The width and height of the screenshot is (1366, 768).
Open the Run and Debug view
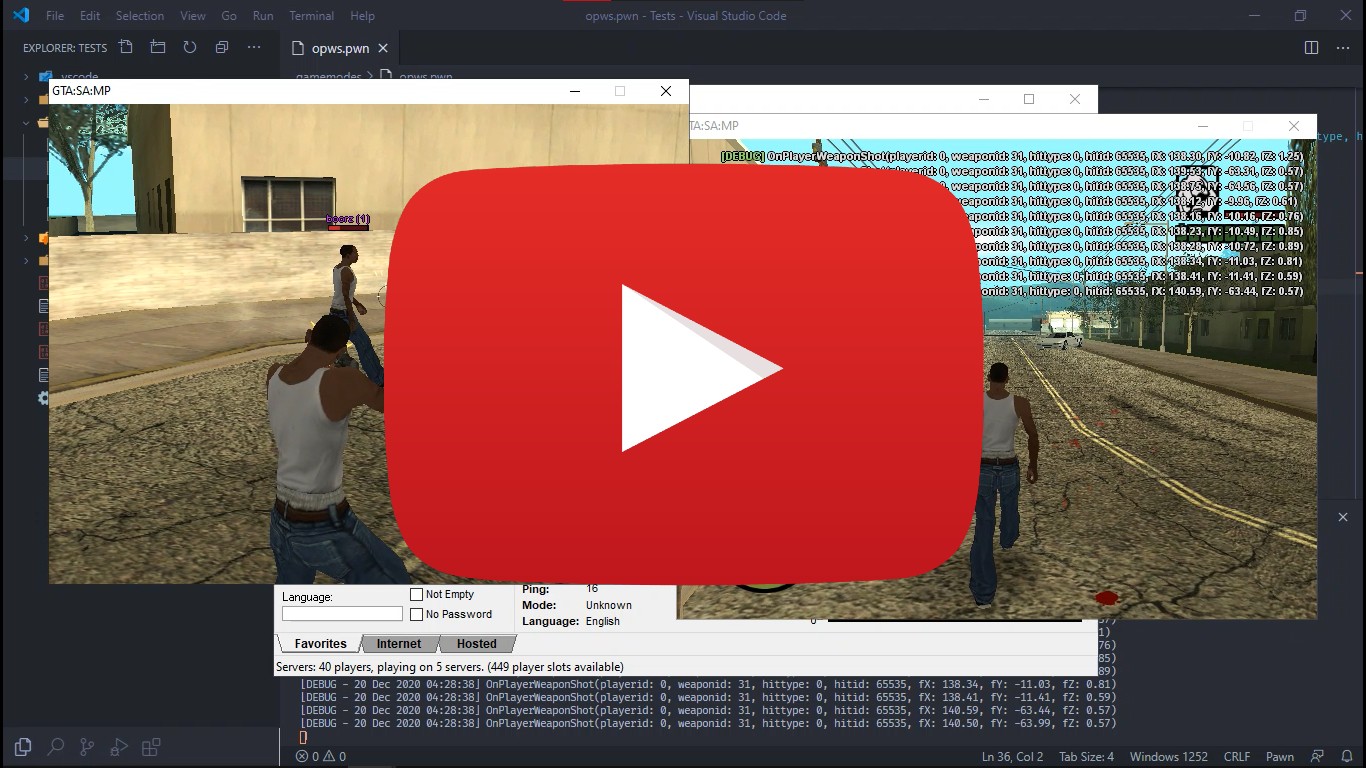119,746
